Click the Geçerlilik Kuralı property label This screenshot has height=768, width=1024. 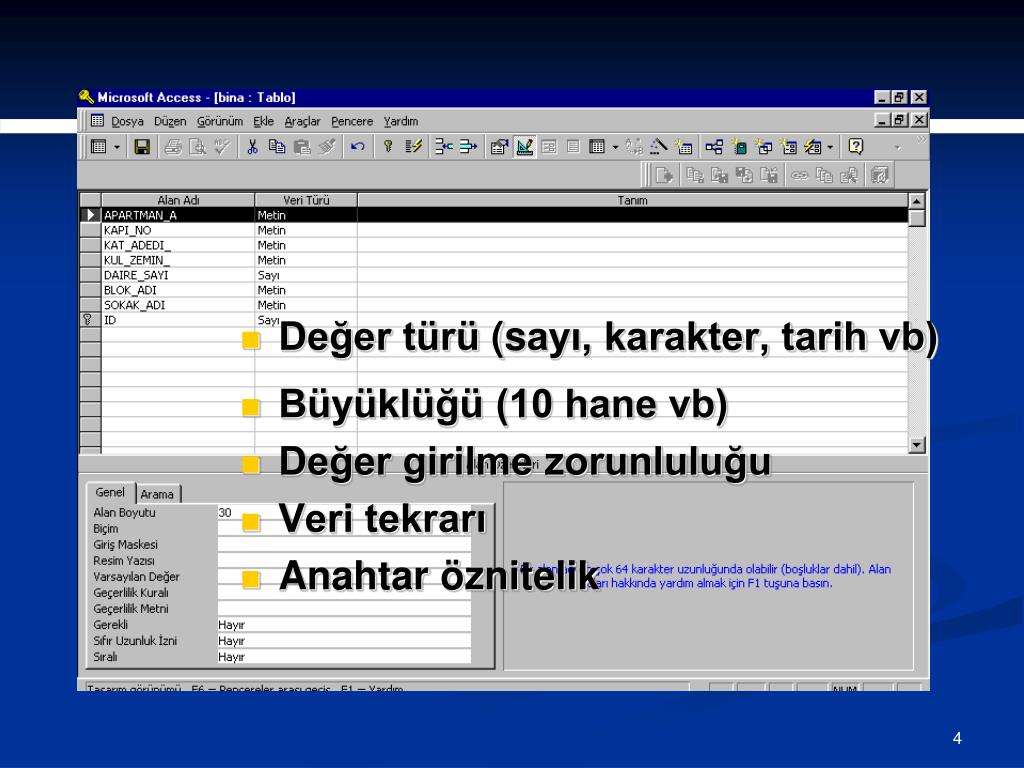(x=131, y=593)
